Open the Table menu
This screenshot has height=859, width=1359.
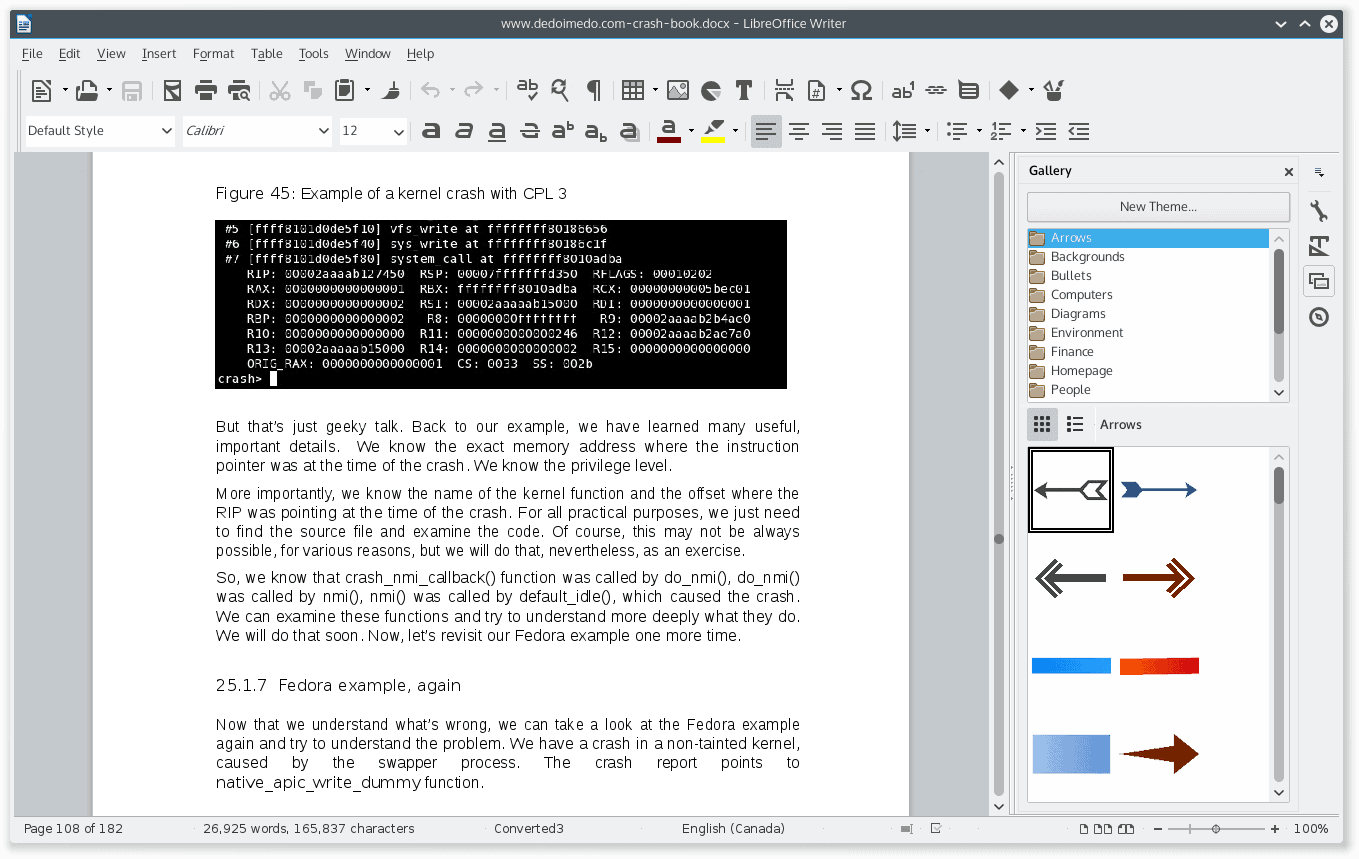(267, 54)
